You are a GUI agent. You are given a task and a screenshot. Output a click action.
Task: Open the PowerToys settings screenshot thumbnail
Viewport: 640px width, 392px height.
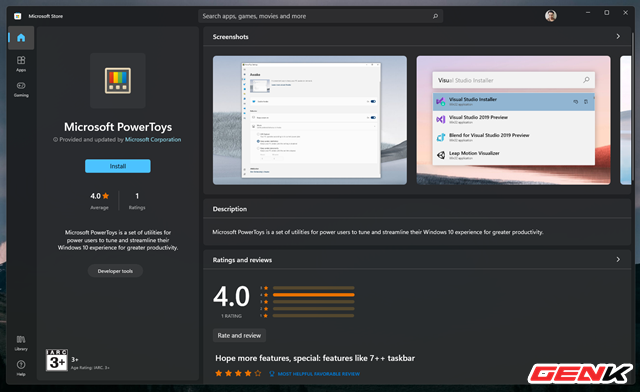(310, 120)
